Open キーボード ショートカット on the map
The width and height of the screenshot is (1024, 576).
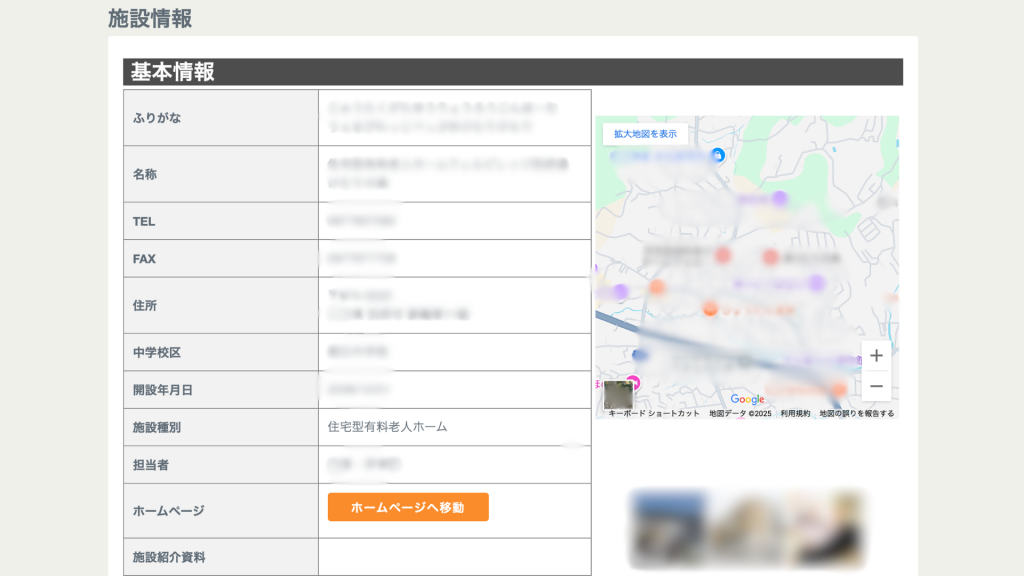654,413
